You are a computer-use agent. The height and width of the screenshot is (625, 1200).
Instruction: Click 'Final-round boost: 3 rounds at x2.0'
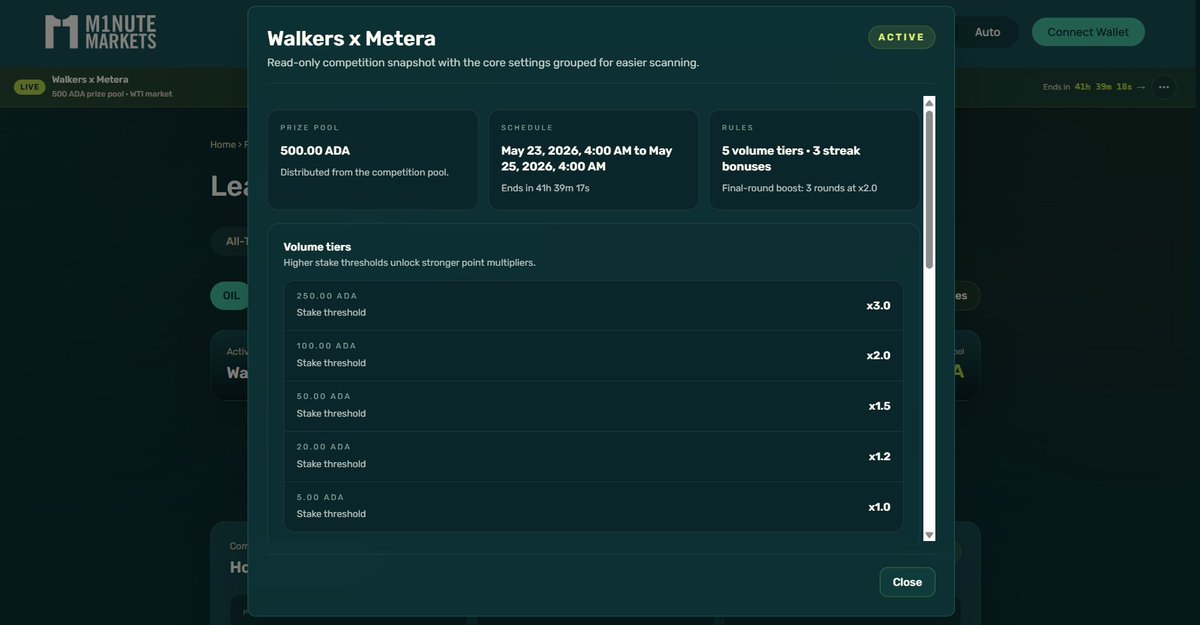[799, 188]
